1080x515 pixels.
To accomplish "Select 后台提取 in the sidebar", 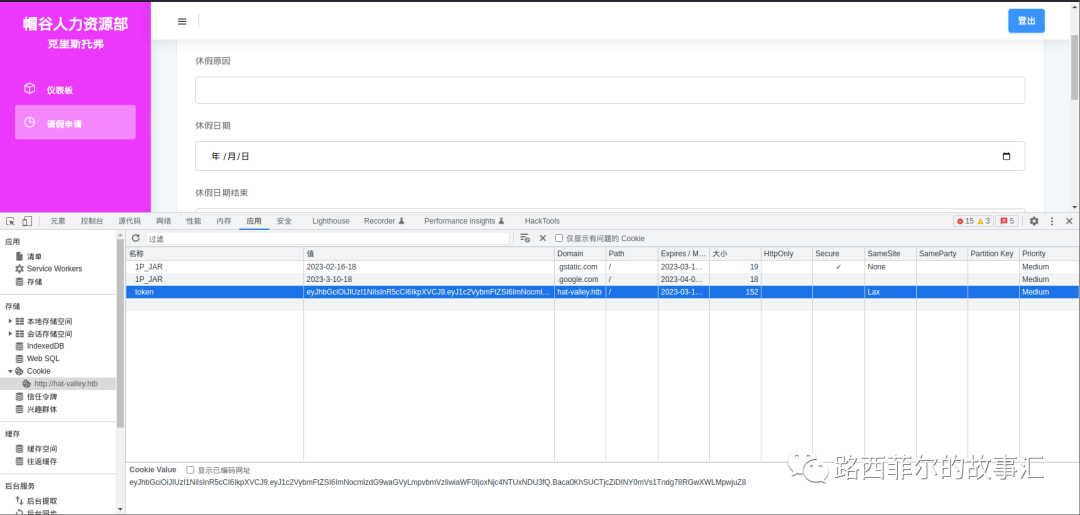I will [x=41, y=501].
